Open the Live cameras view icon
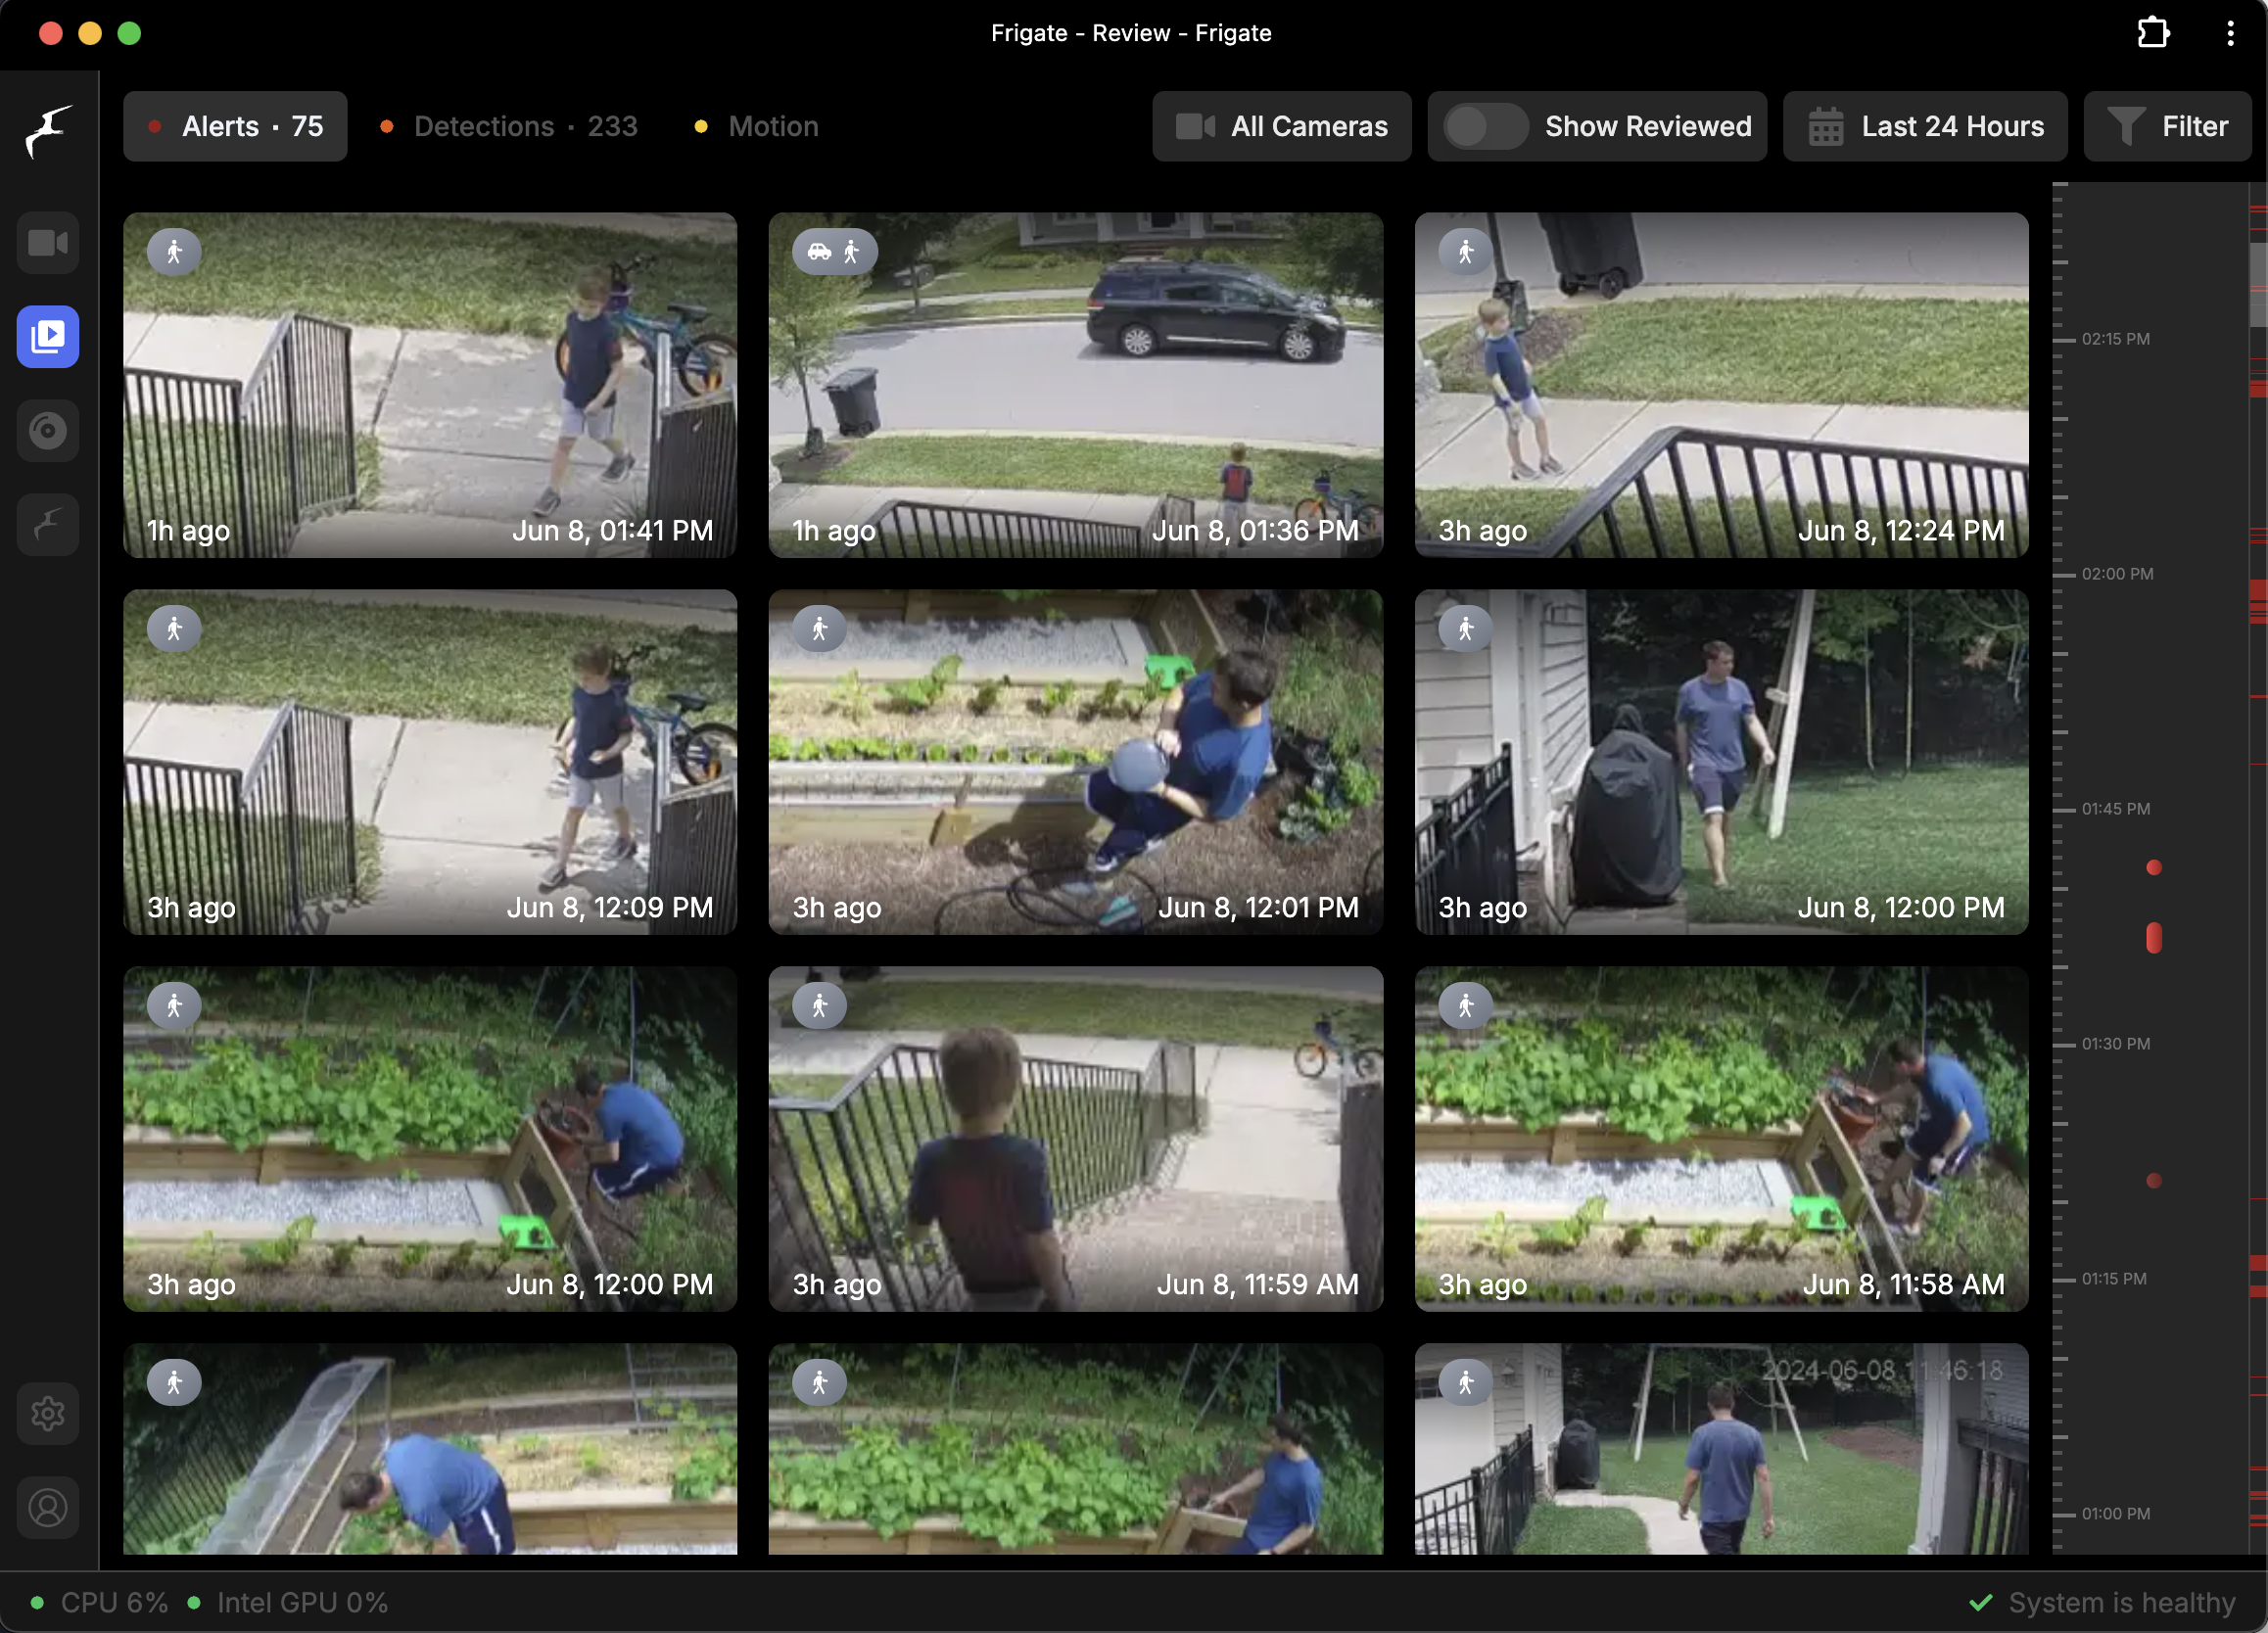This screenshot has height=1633, width=2268. pos(47,243)
